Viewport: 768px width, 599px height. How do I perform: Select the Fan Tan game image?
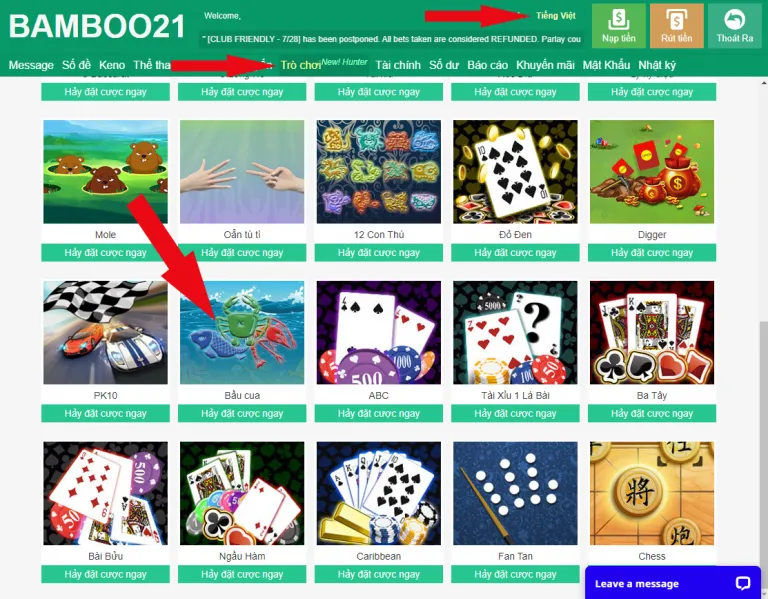pyautogui.click(x=515, y=493)
